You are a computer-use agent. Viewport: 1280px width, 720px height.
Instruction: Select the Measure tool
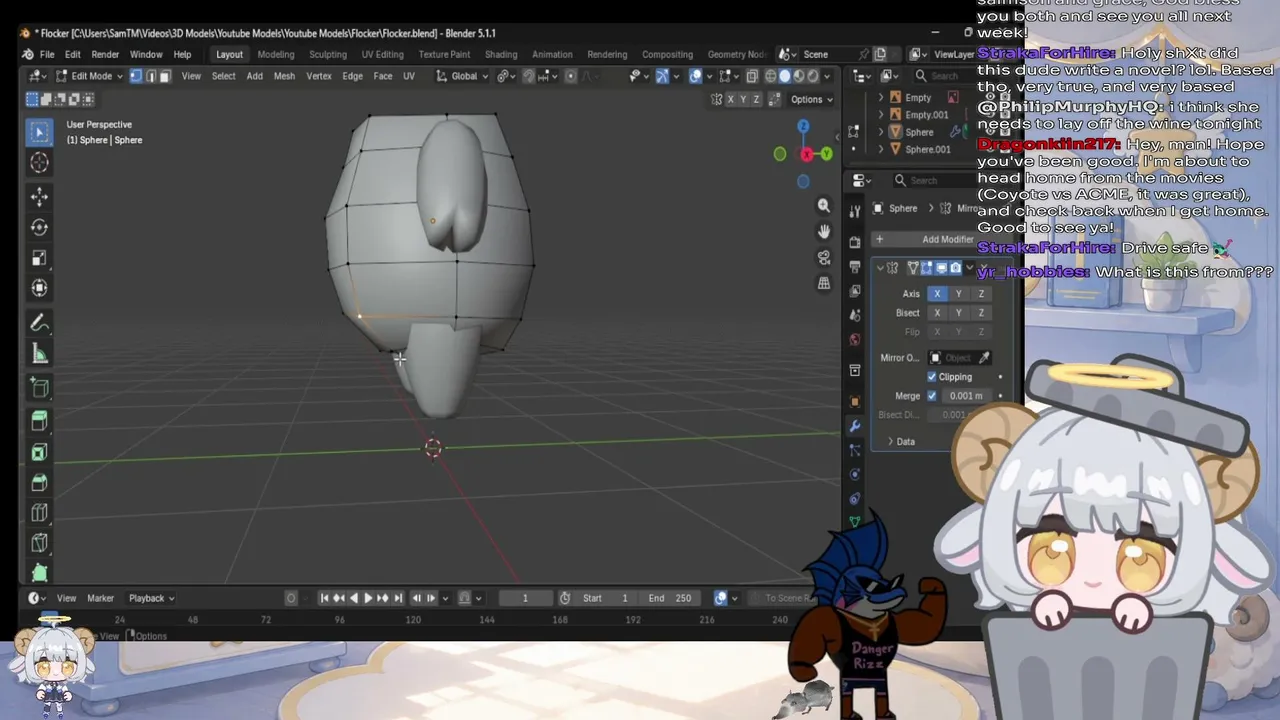[x=39, y=353]
